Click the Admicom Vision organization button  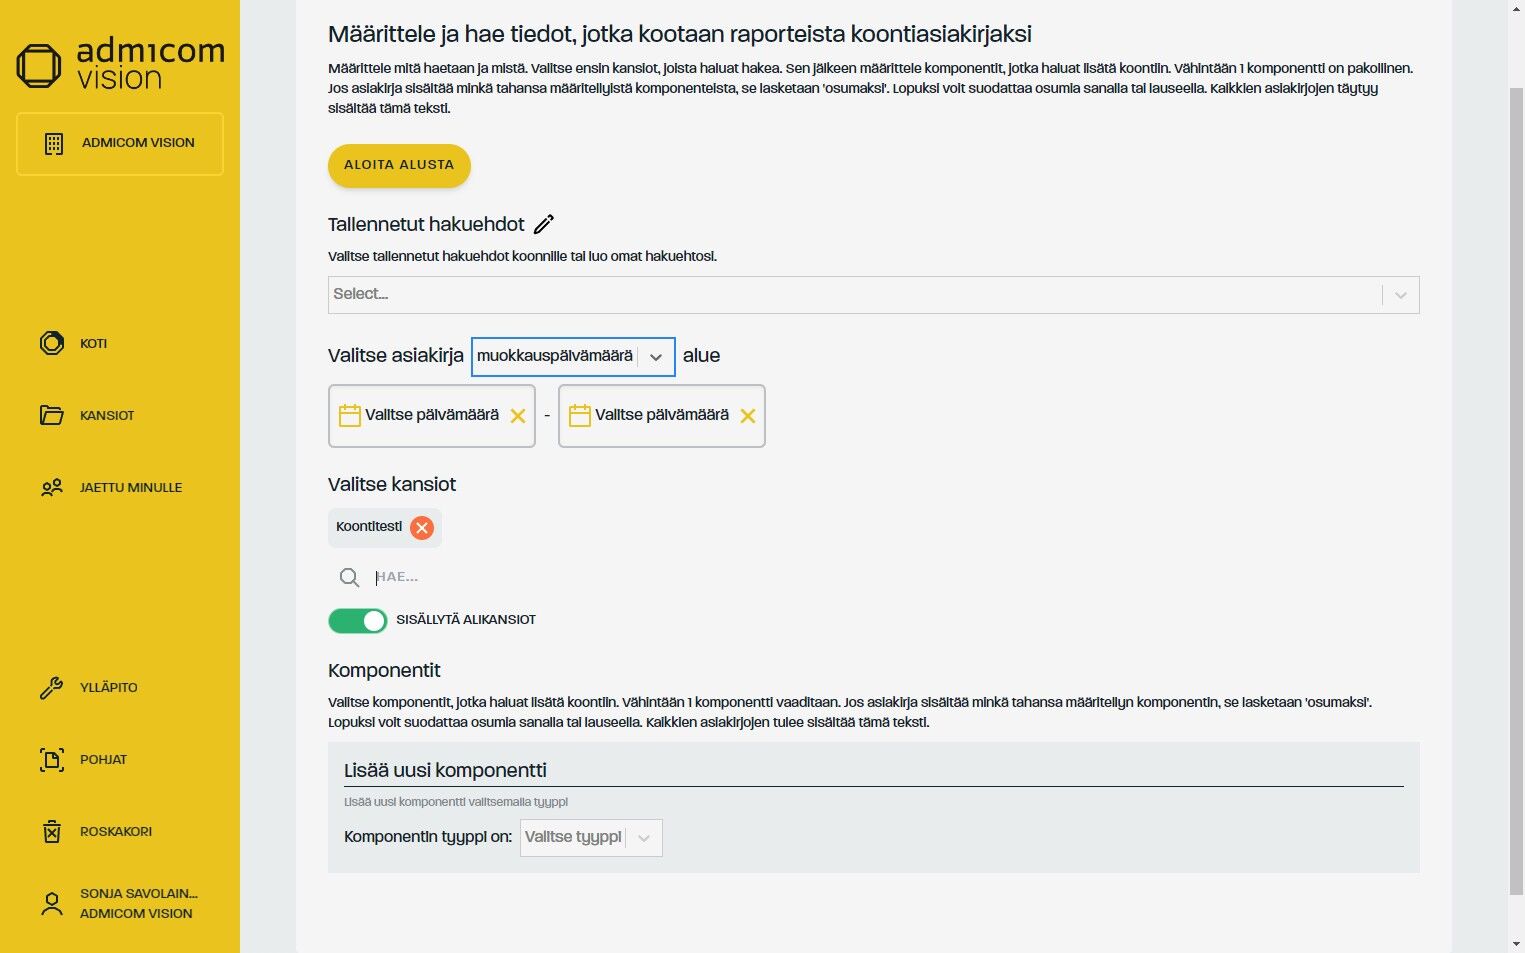(120, 144)
